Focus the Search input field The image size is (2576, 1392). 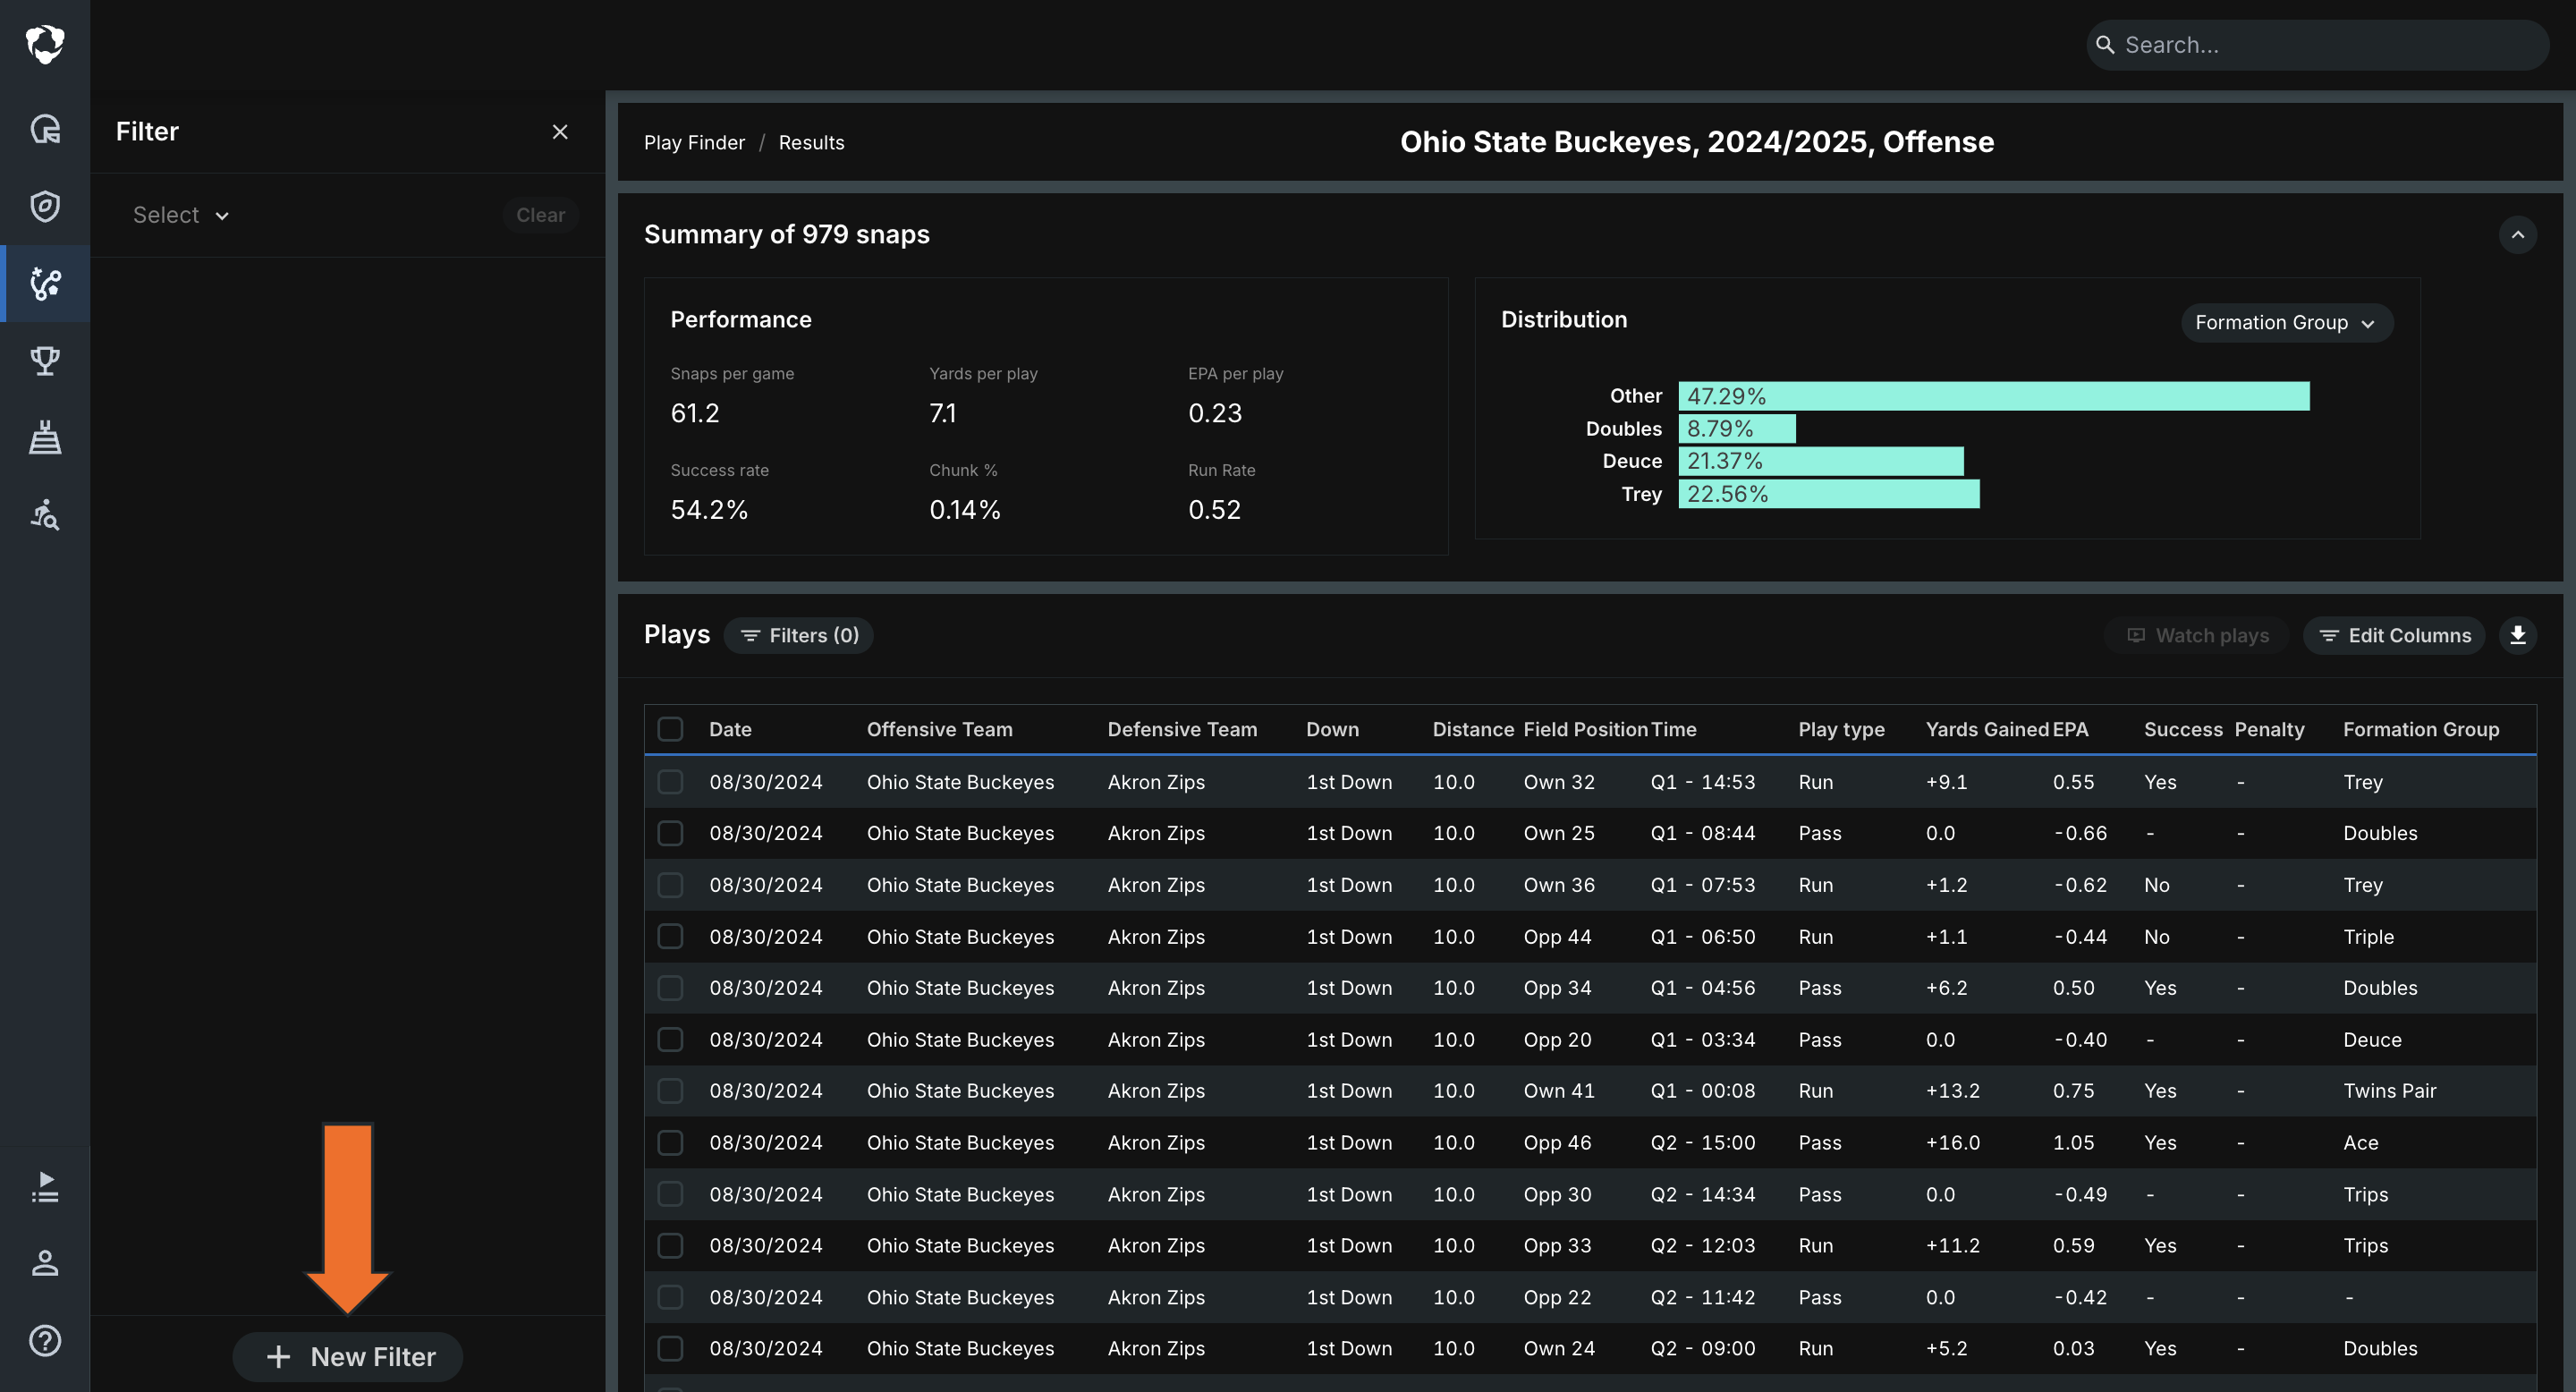click(x=2317, y=45)
